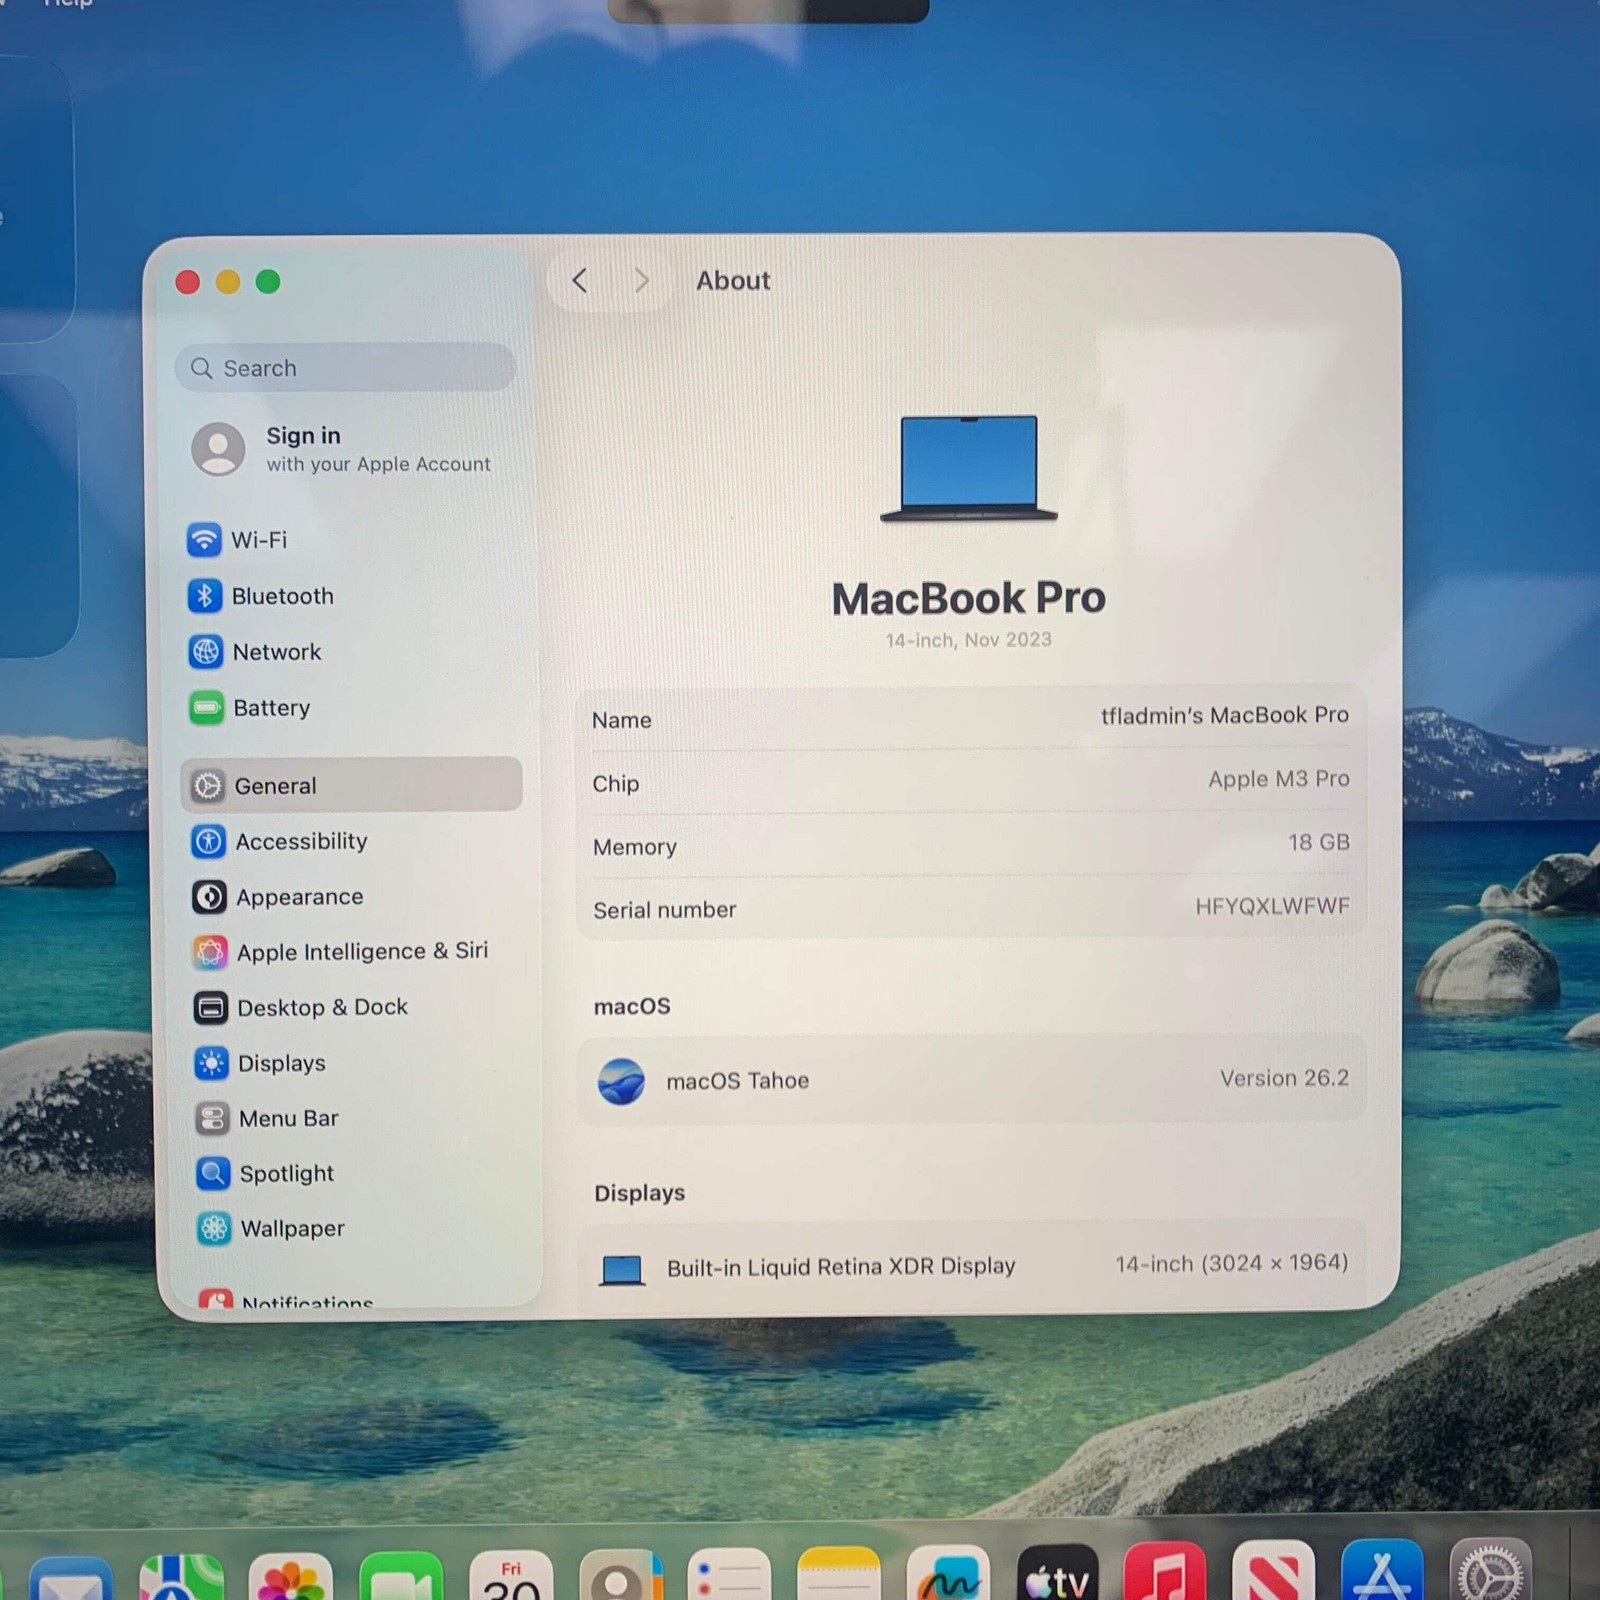1600x1600 pixels.
Task: Select the General settings category
Action: 351,785
